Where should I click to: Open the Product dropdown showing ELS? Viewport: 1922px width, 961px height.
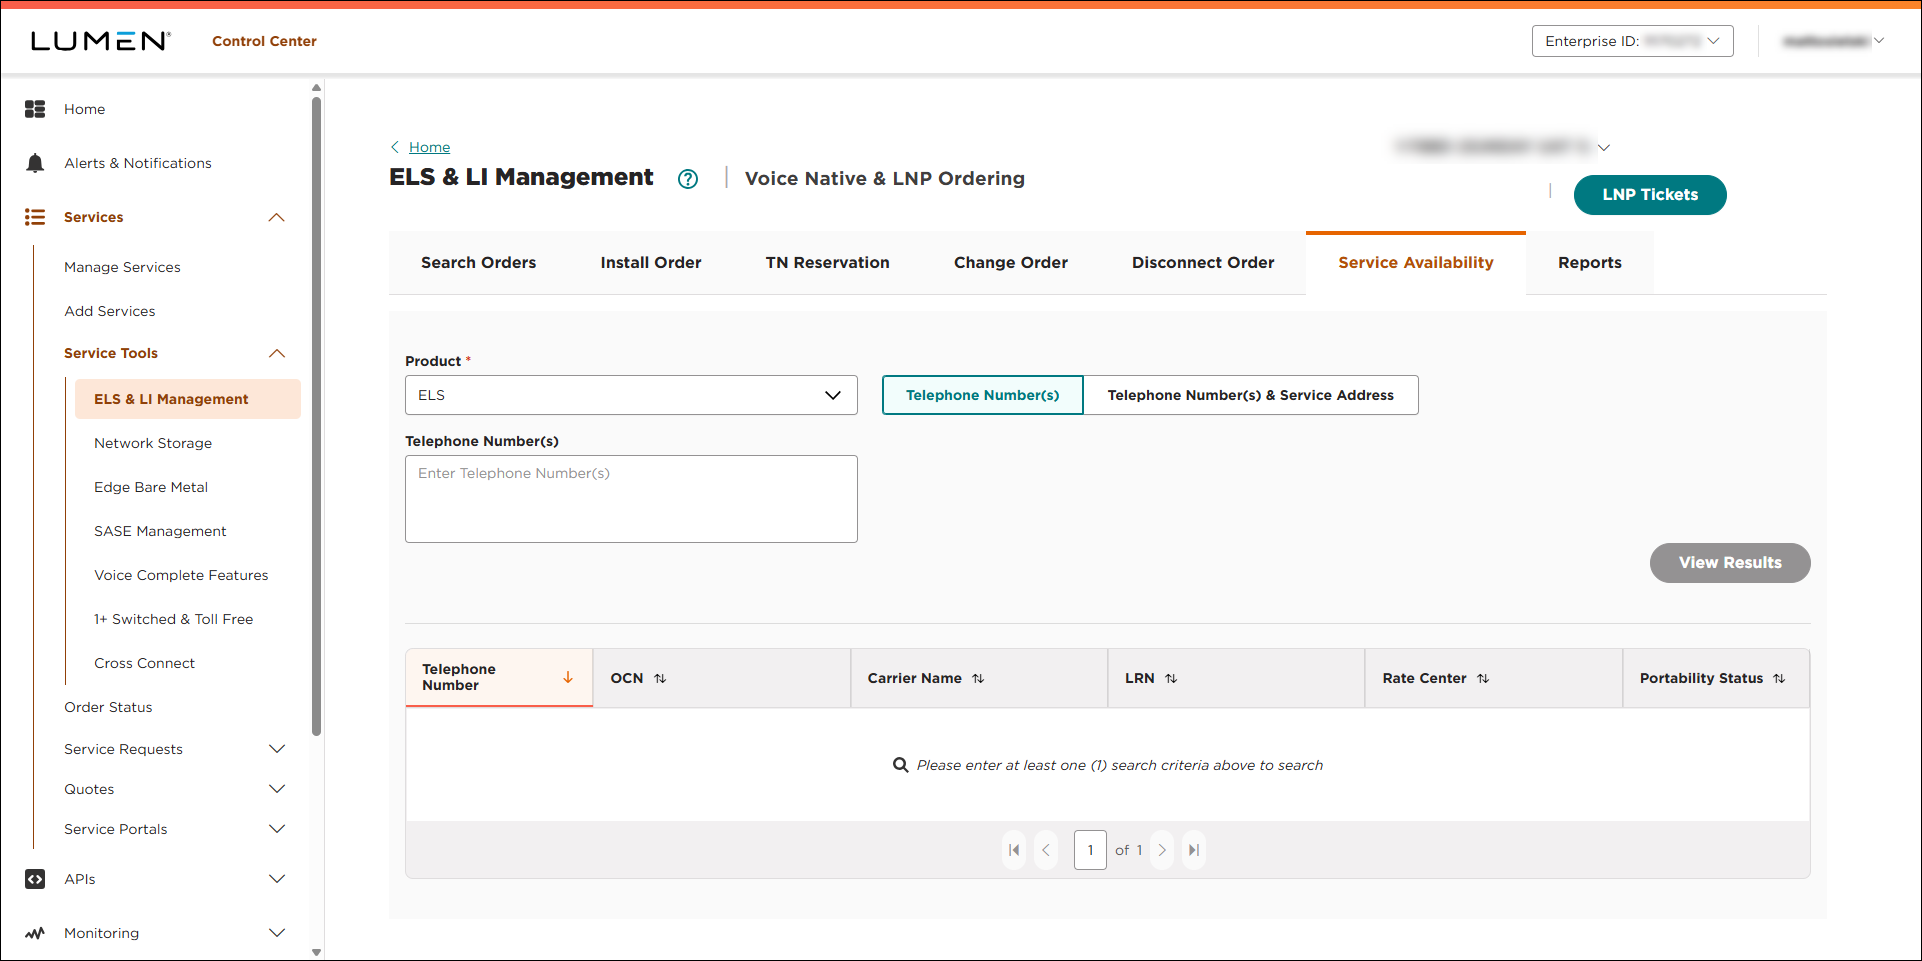click(631, 395)
